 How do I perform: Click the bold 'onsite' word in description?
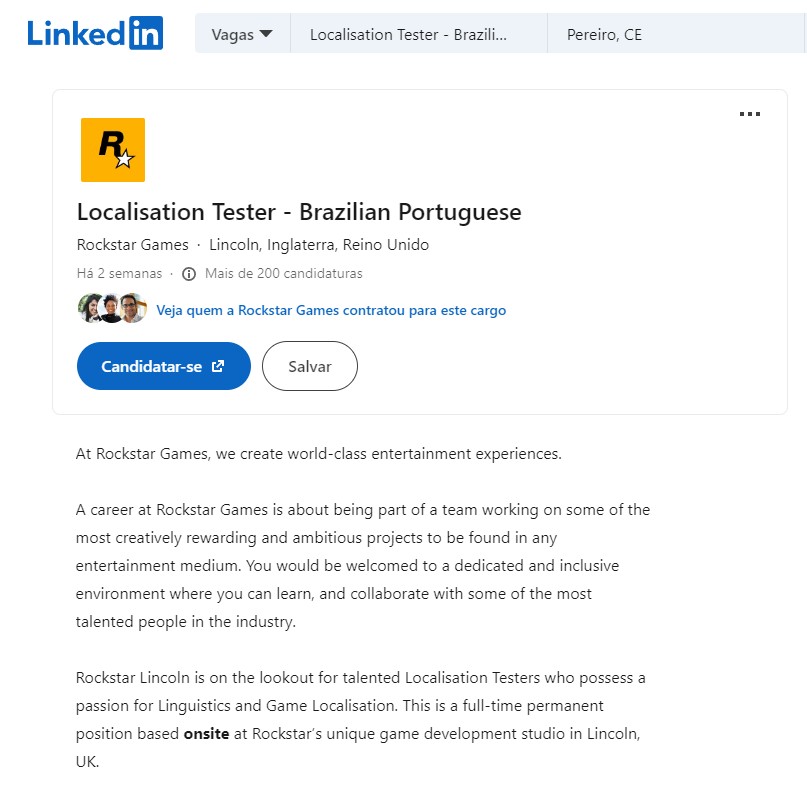tap(206, 733)
